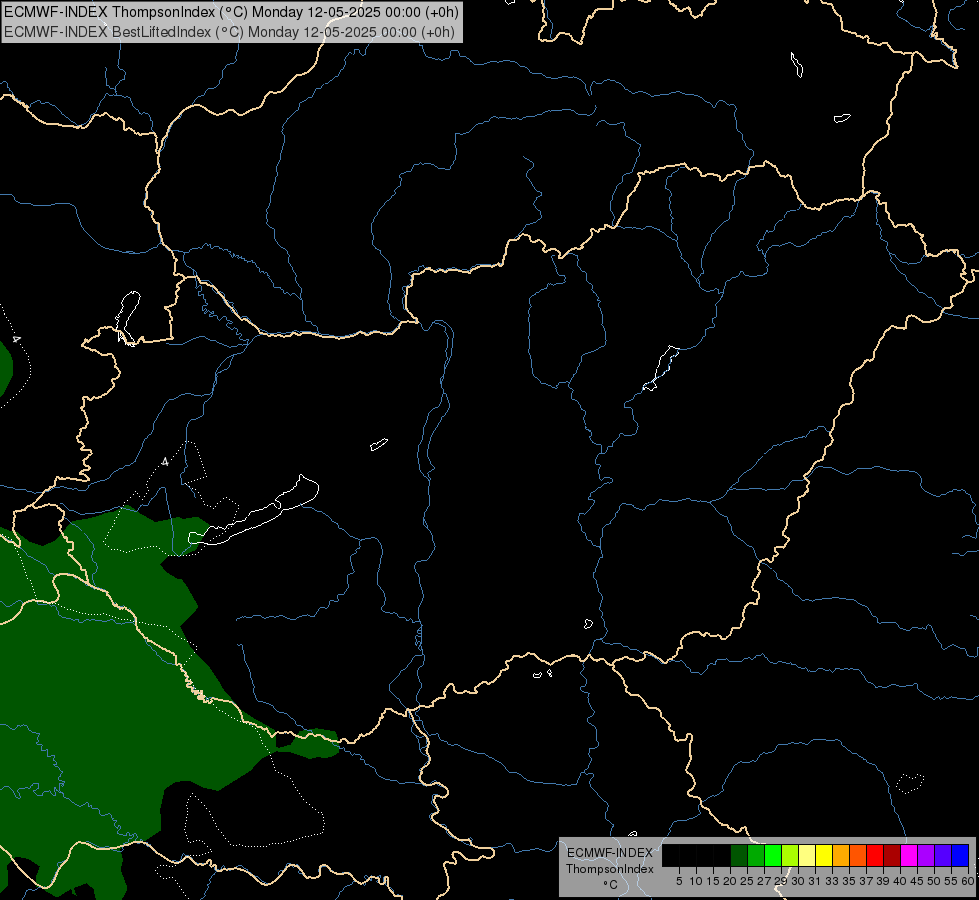Click legend scale value '10'
The image size is (979, 900).
tap(696, 881)
